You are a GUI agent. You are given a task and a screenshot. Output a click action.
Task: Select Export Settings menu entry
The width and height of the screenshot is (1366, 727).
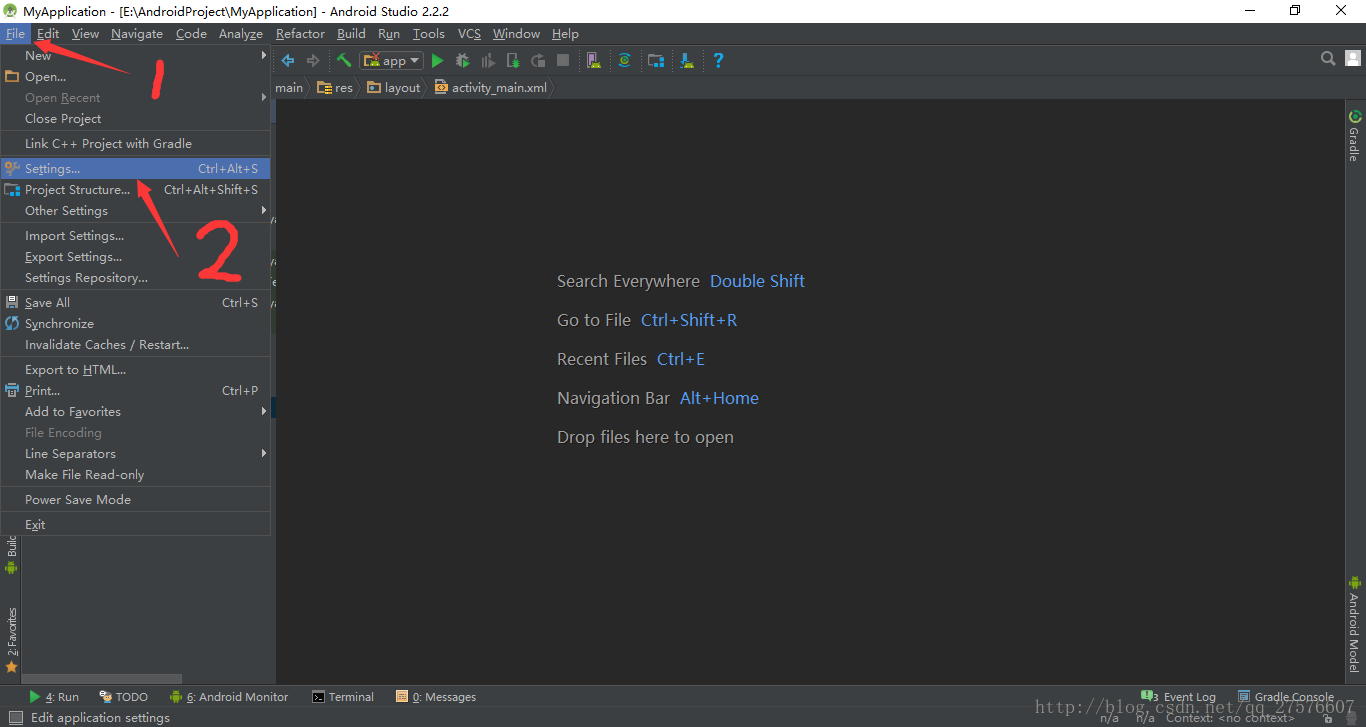(135, 256)
